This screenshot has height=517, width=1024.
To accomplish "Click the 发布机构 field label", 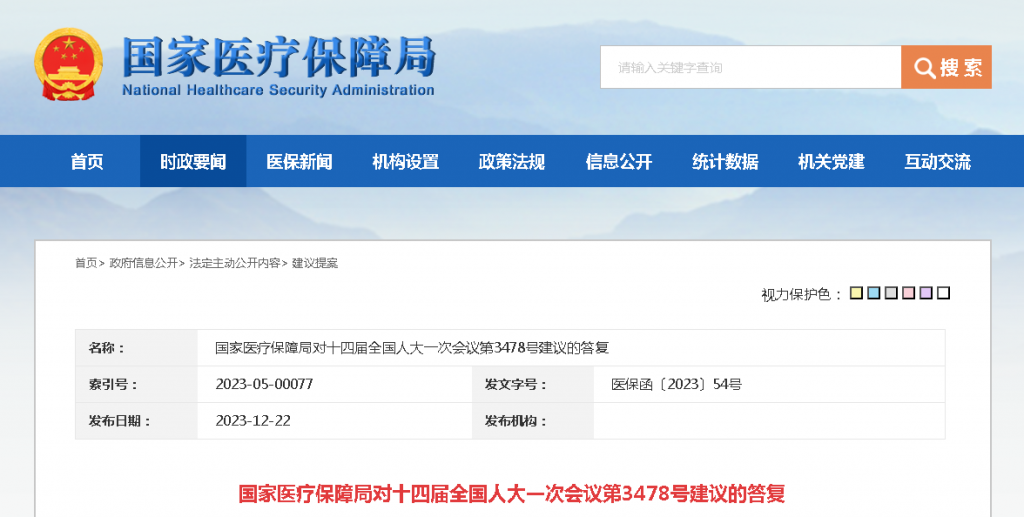I will coord(515,421).
